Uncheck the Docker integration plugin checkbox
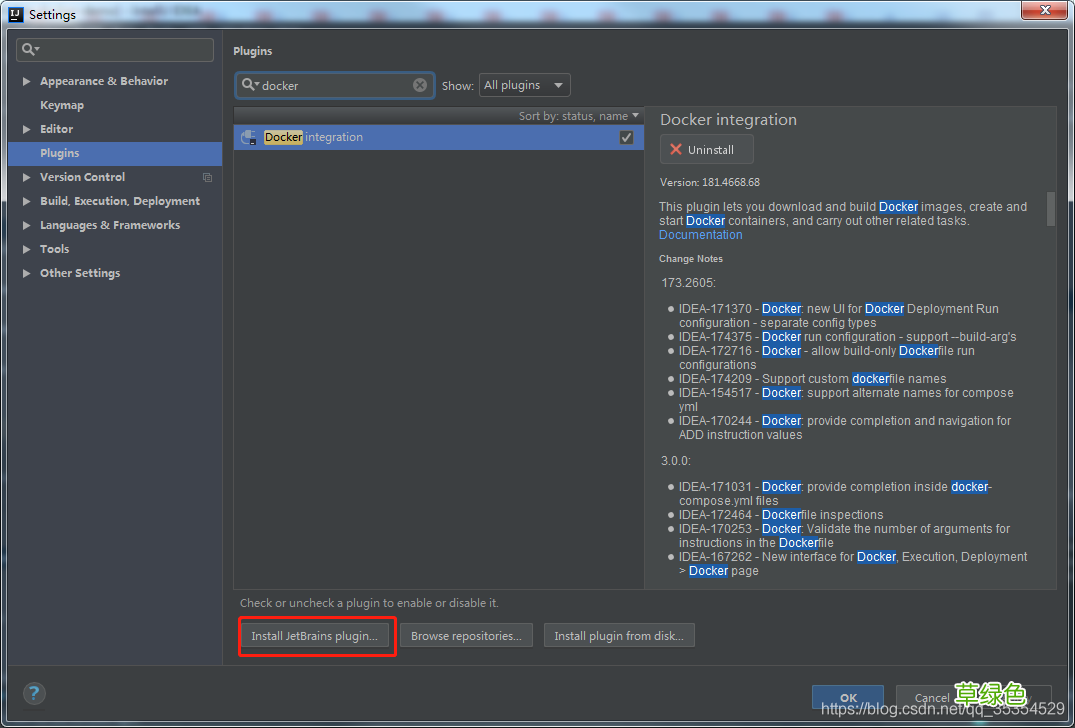The image size is (1075, 728). (626, 137)
